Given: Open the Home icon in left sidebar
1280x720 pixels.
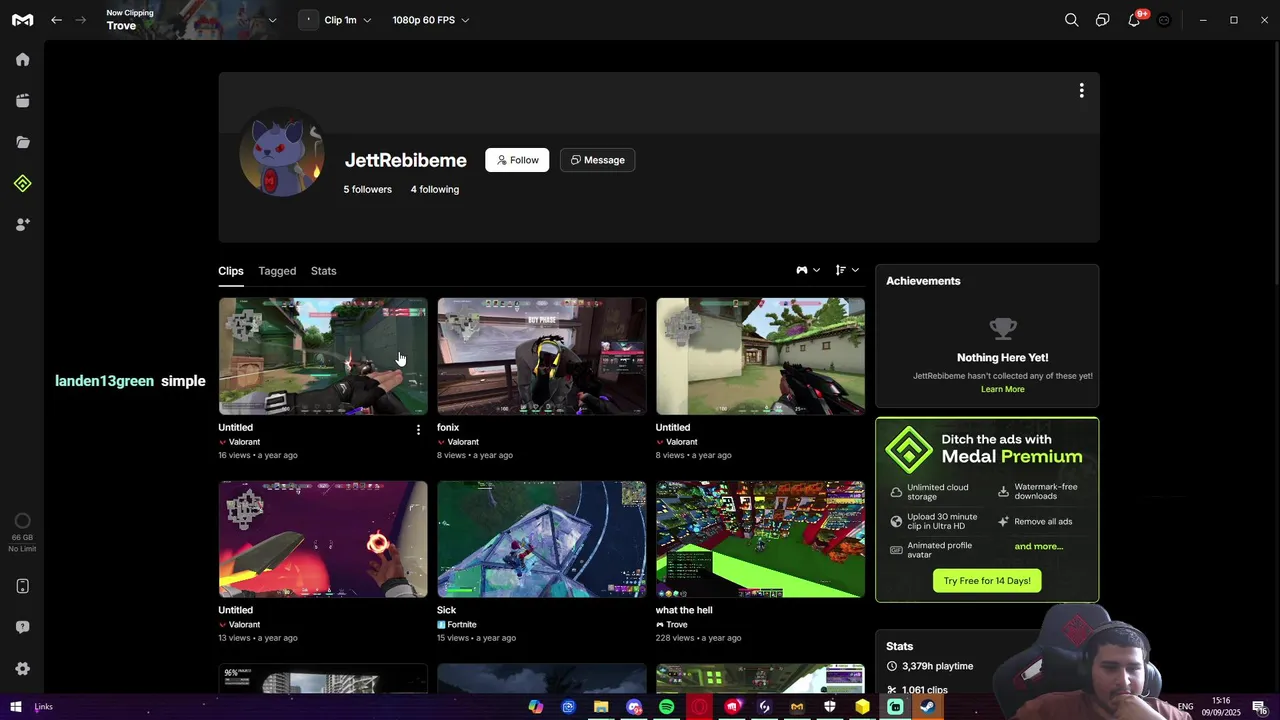Looking at the screenshot, I should (x=22, y=59).
